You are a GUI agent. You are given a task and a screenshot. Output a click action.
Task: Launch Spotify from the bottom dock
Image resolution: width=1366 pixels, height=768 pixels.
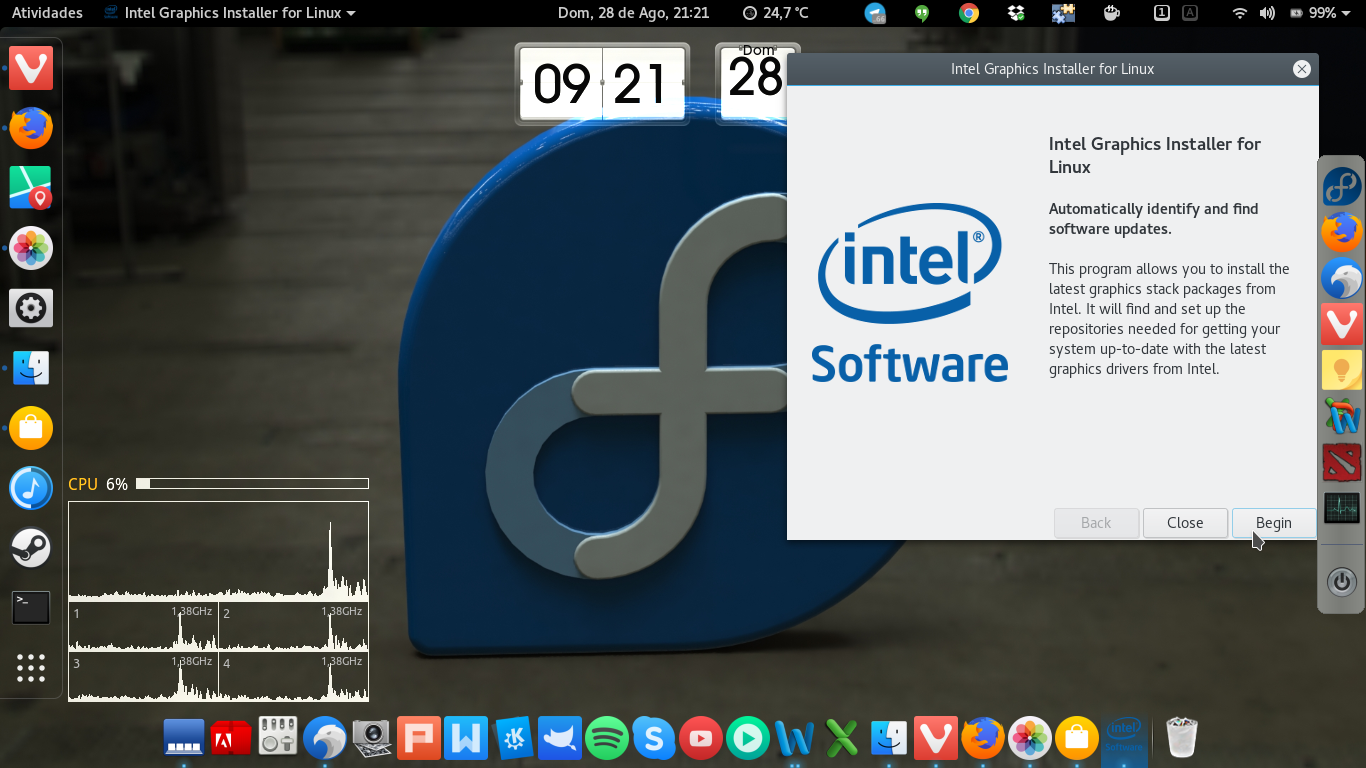coord(606,738)
